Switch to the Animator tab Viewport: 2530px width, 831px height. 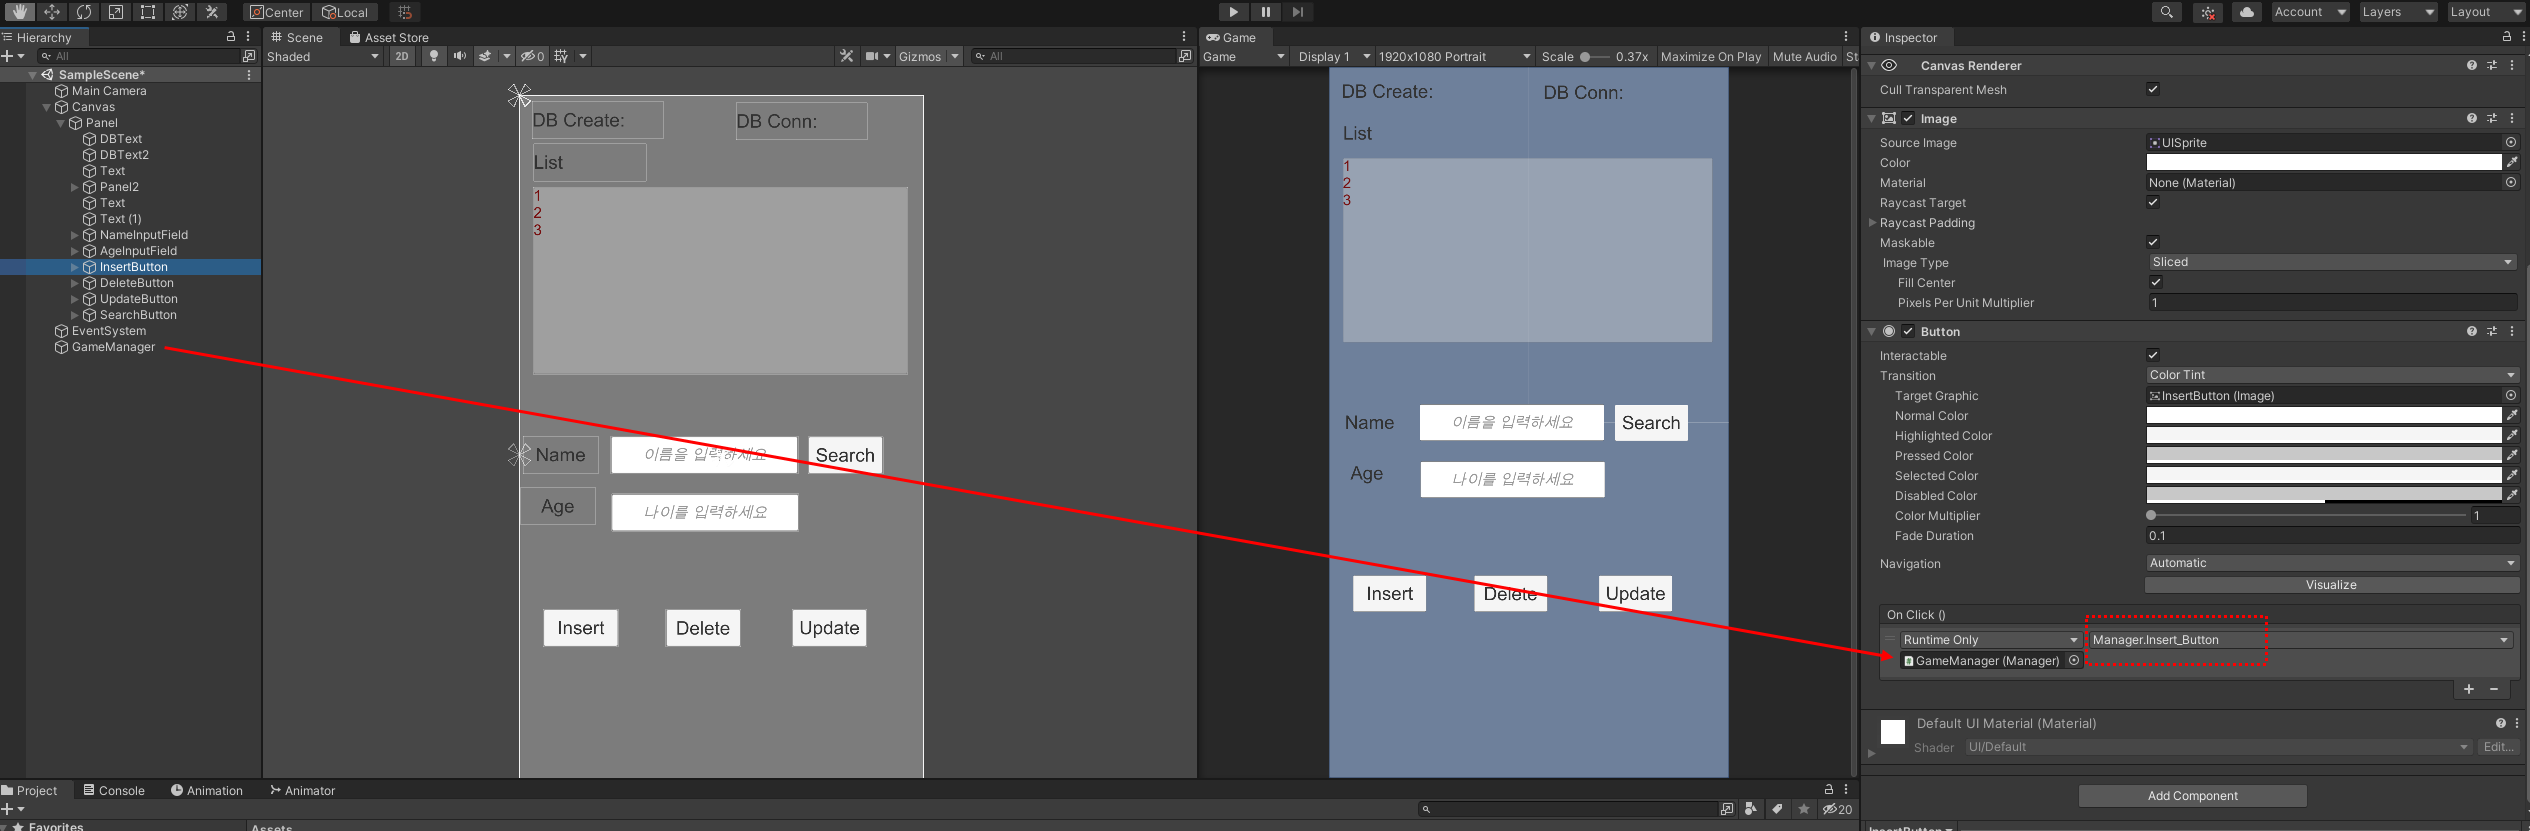303,790
